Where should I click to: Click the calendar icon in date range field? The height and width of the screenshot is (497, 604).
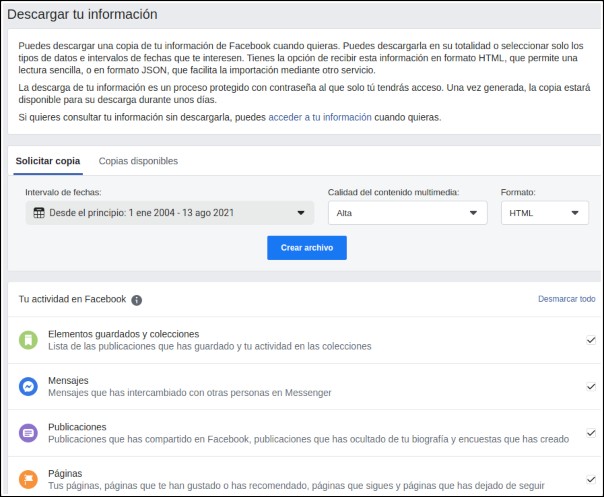[x=39, y=213]
